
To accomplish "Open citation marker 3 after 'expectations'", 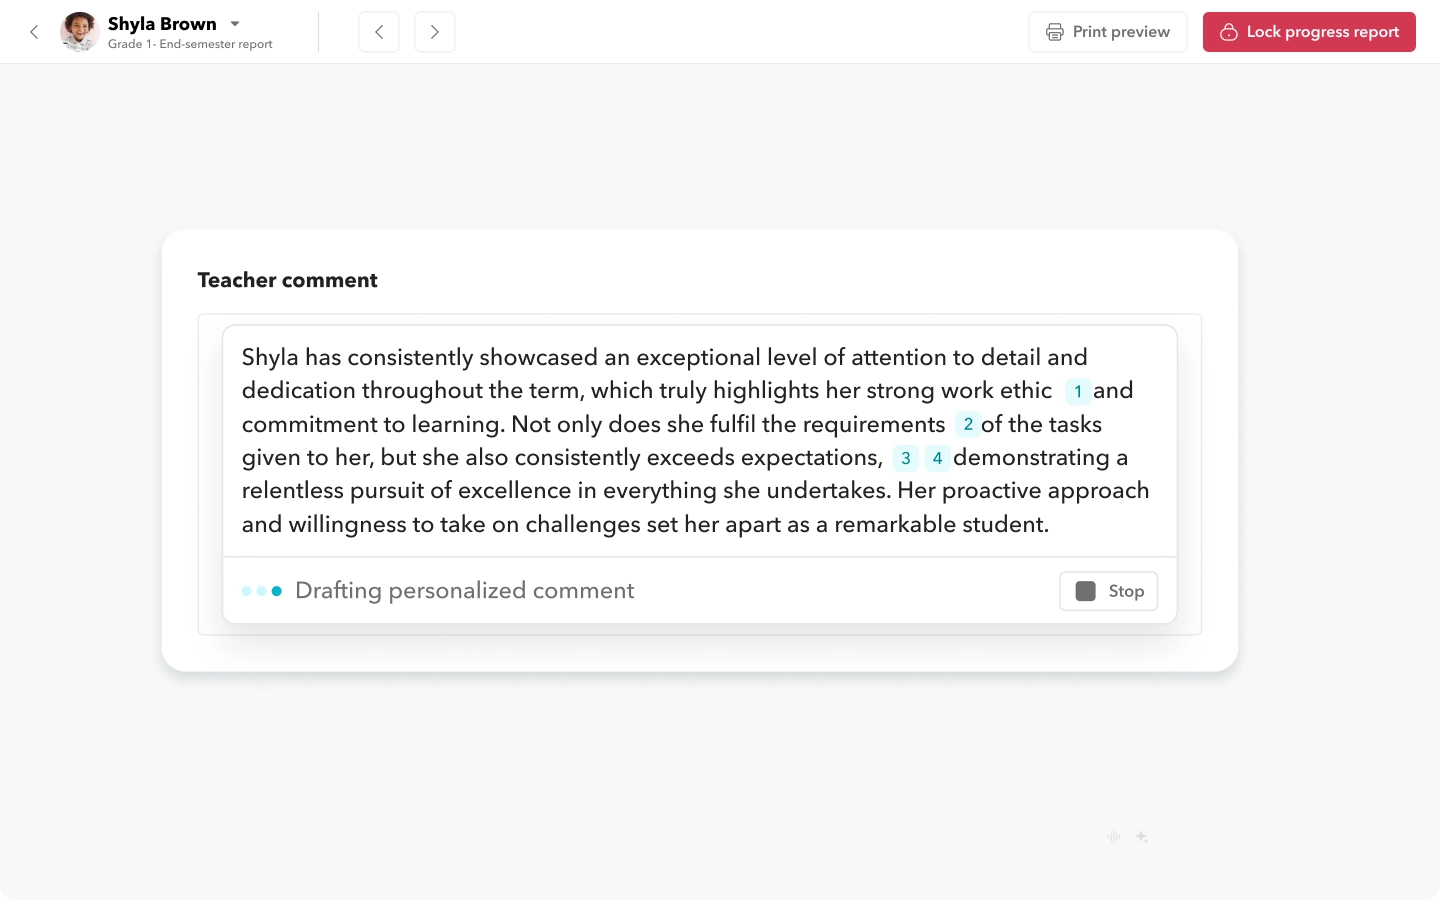I will (905, 458).
